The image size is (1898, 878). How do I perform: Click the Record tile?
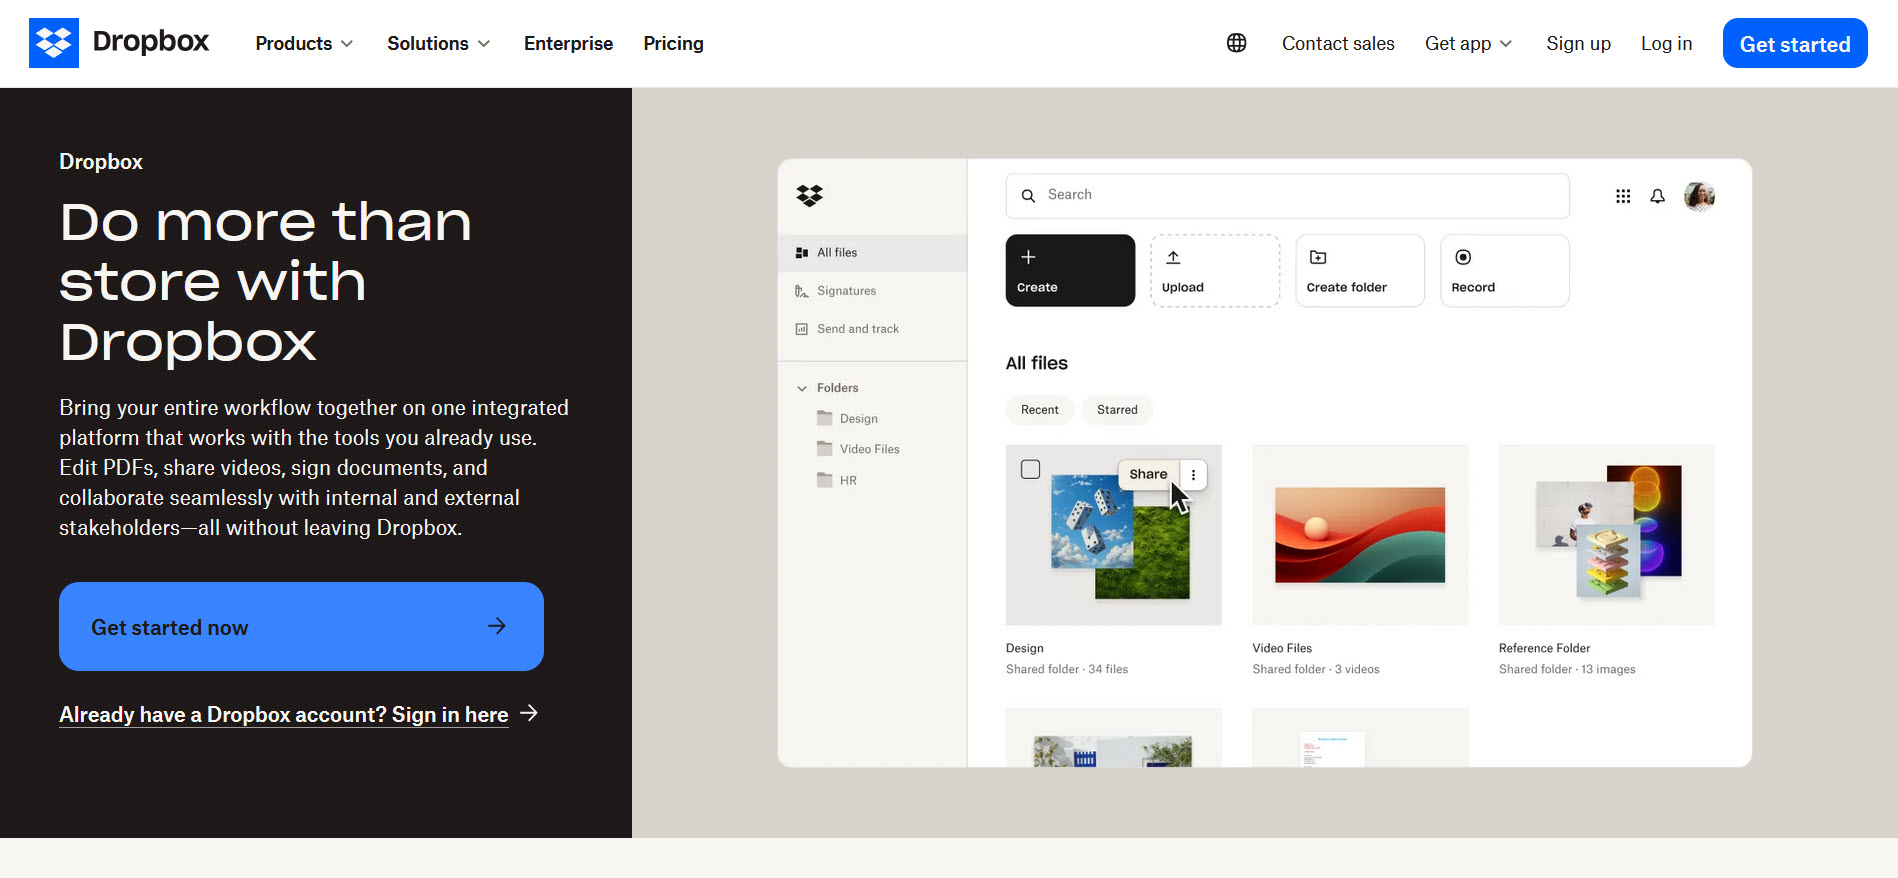click(x=1504, y=270)
